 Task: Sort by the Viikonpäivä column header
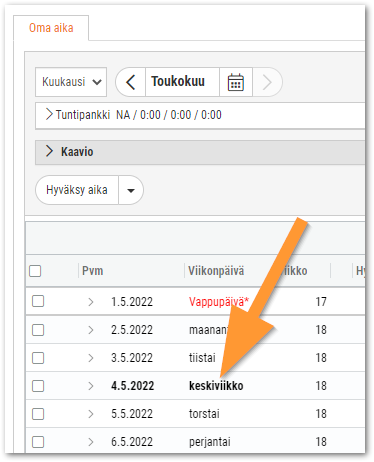pyautogui.click(x=216, y=271)
